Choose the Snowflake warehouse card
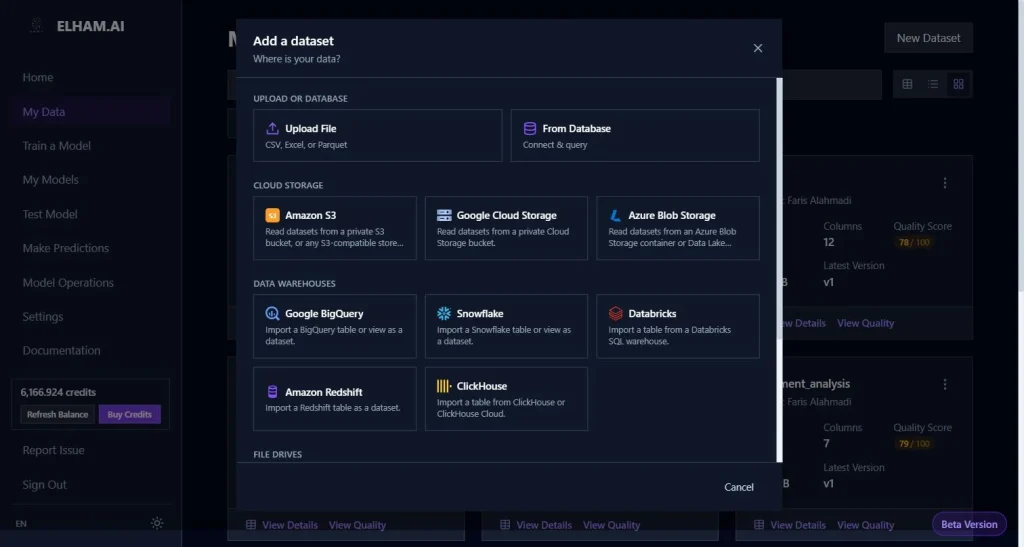1024x547 pixels. [506, 326]
